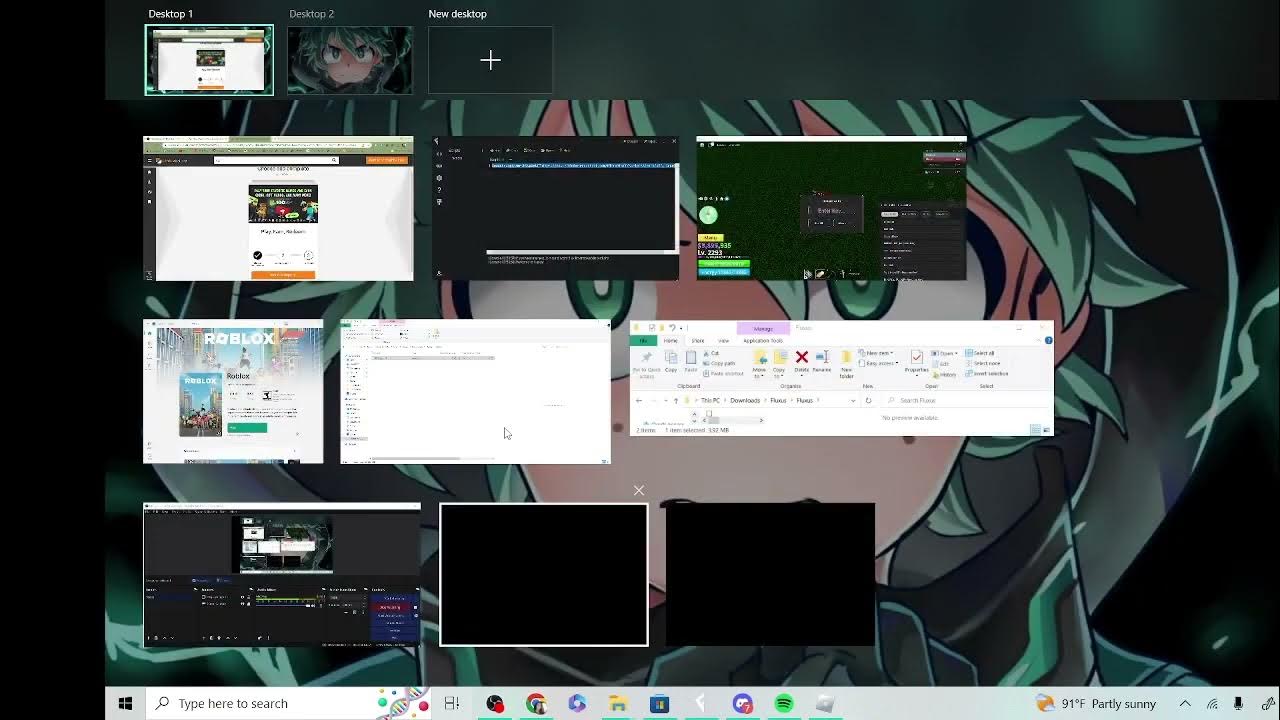Image resolution: width=1280 pixels, height=720 pixels.
Task: Open the OBS Studio window thumbnail
Action: click(x=282, y=575)
